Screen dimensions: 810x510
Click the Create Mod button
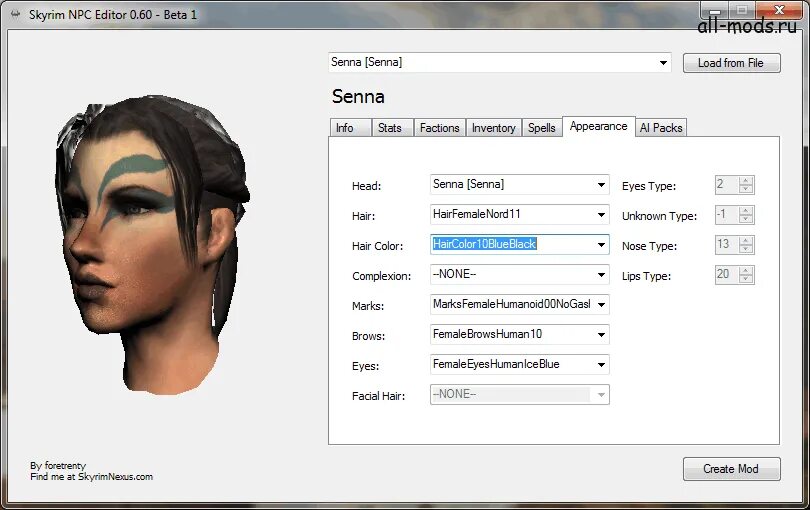pyautogui.click(x=731, y=469)
